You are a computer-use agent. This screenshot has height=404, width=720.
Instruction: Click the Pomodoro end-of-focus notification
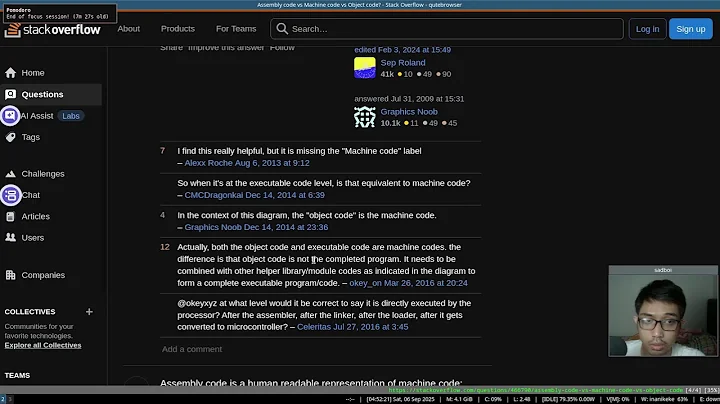(x=59, y=13)
